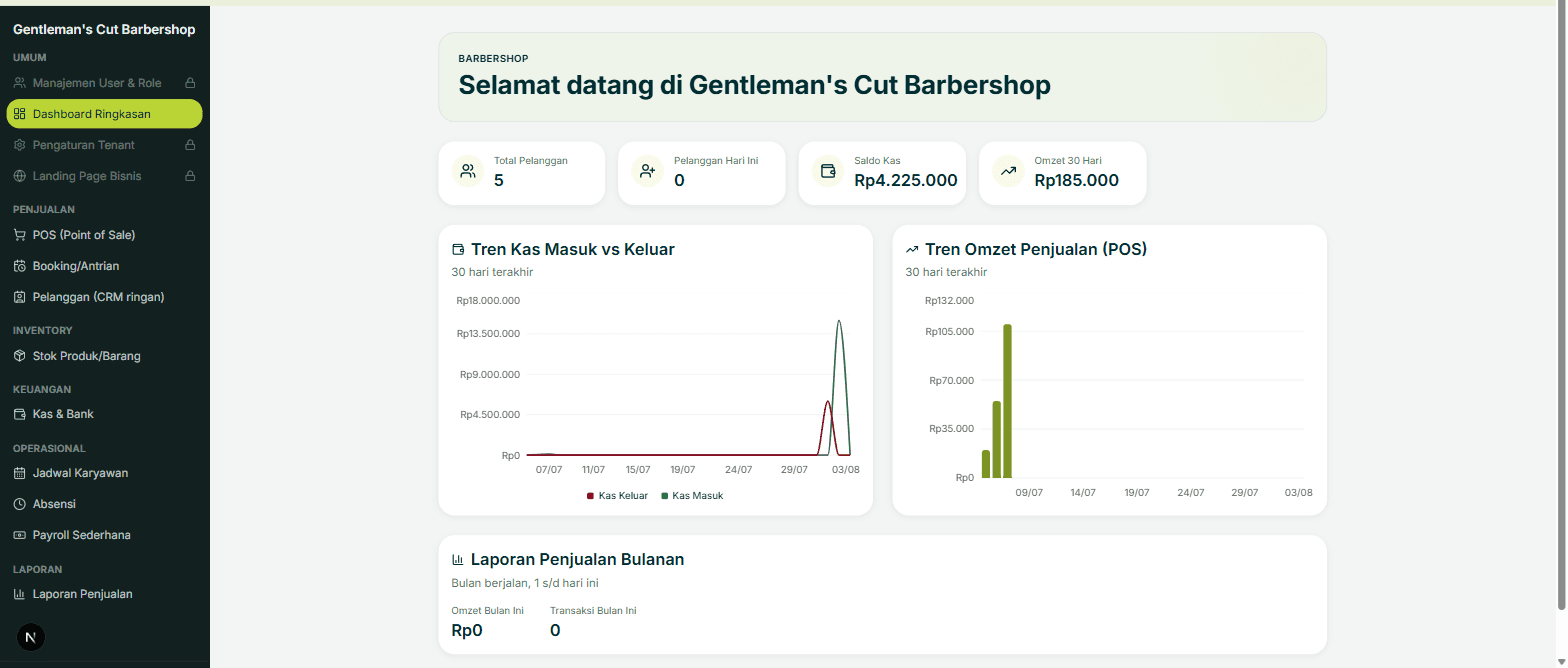Go to the Absensi page

click(104, 504)
